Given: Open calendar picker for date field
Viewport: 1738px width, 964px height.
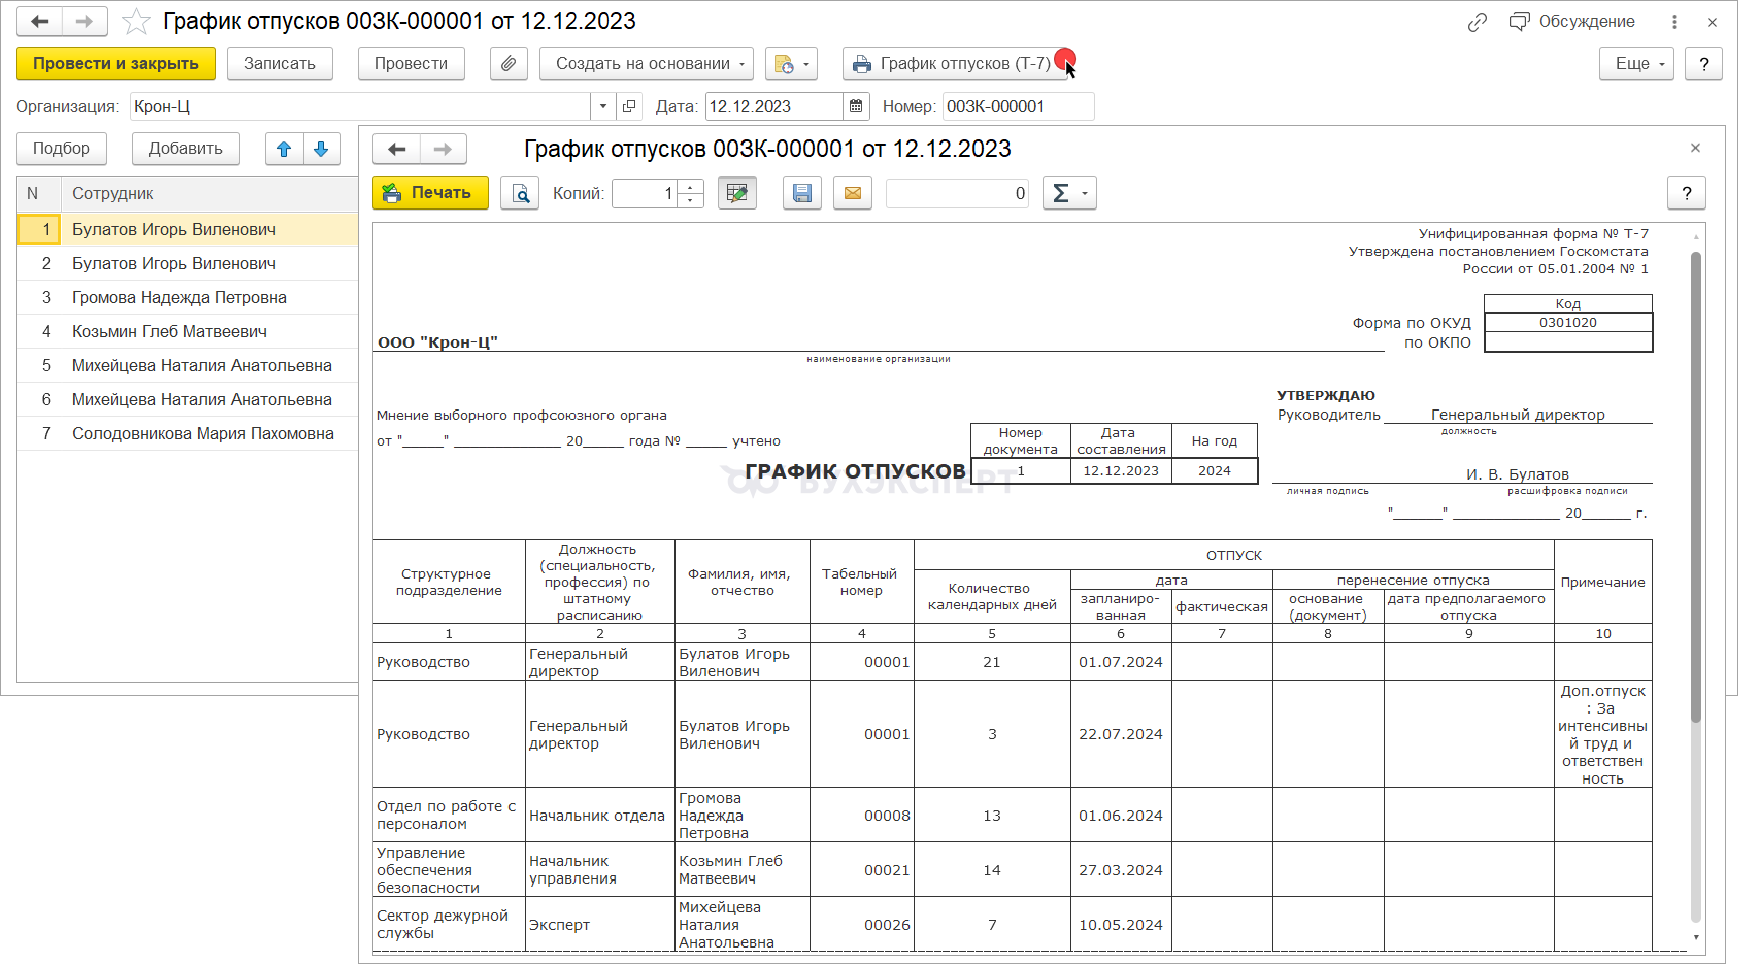Looking at the screenshot, I should pyautogui.click(x=856, y=106).
